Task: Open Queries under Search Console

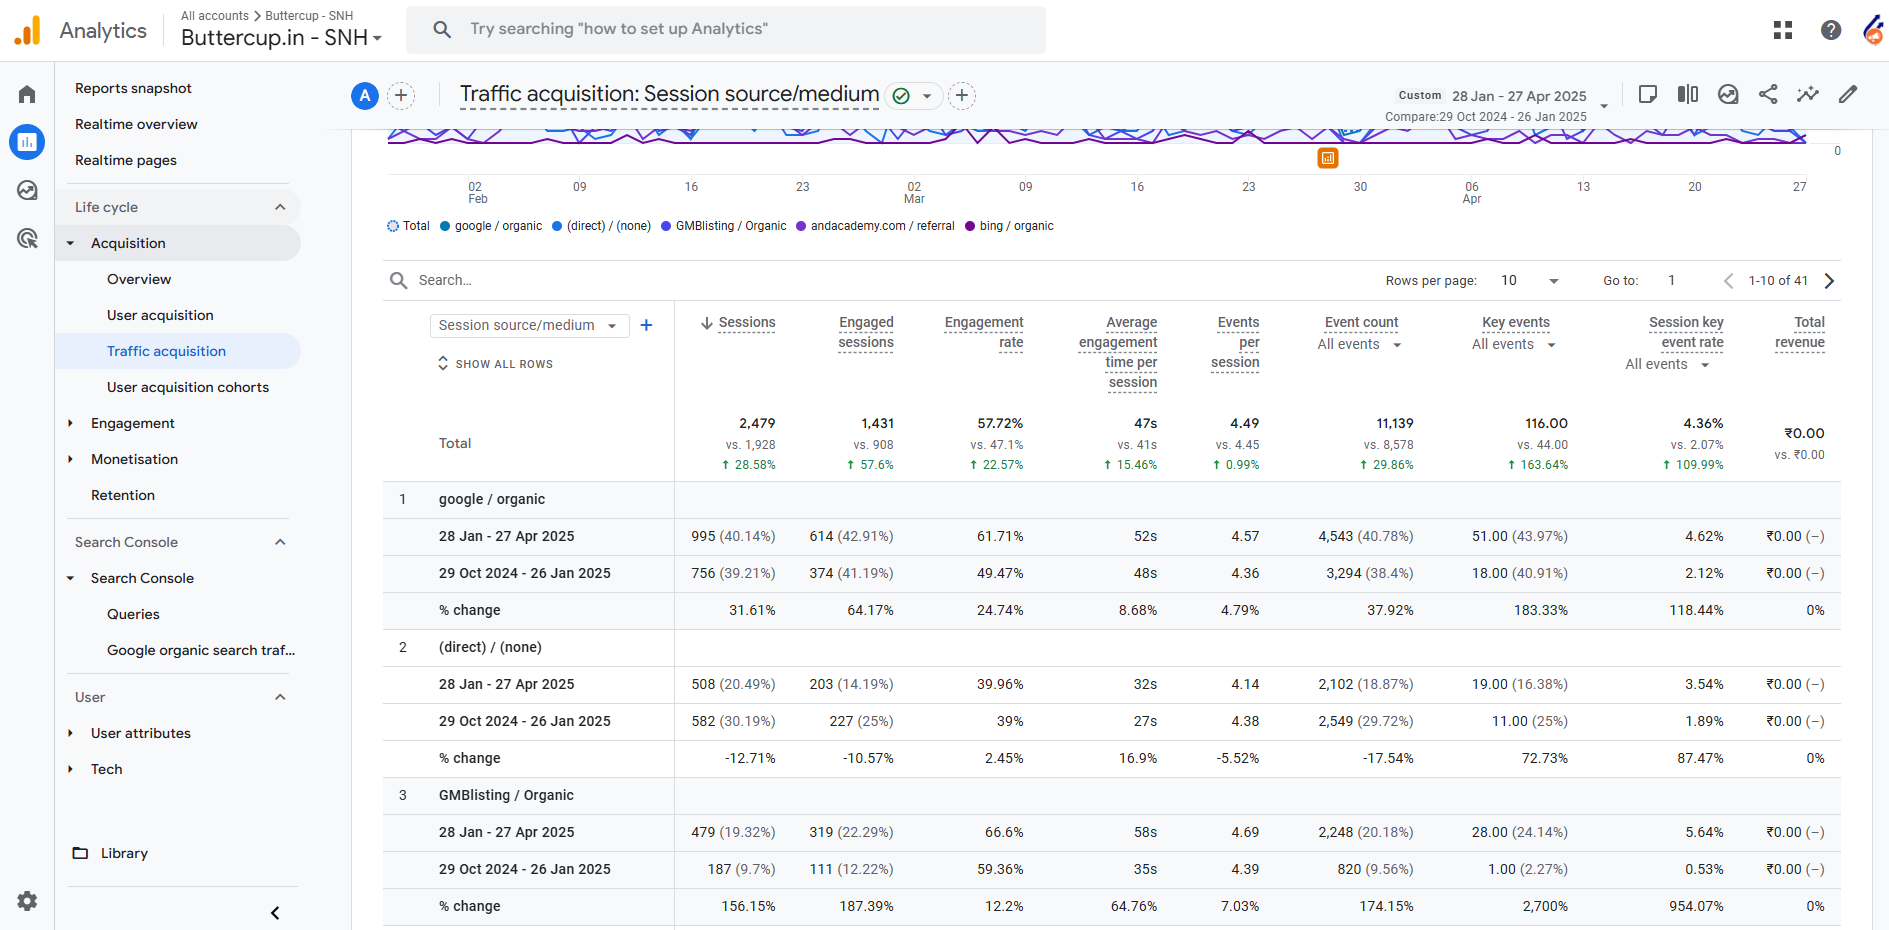Action: (133, 614)
